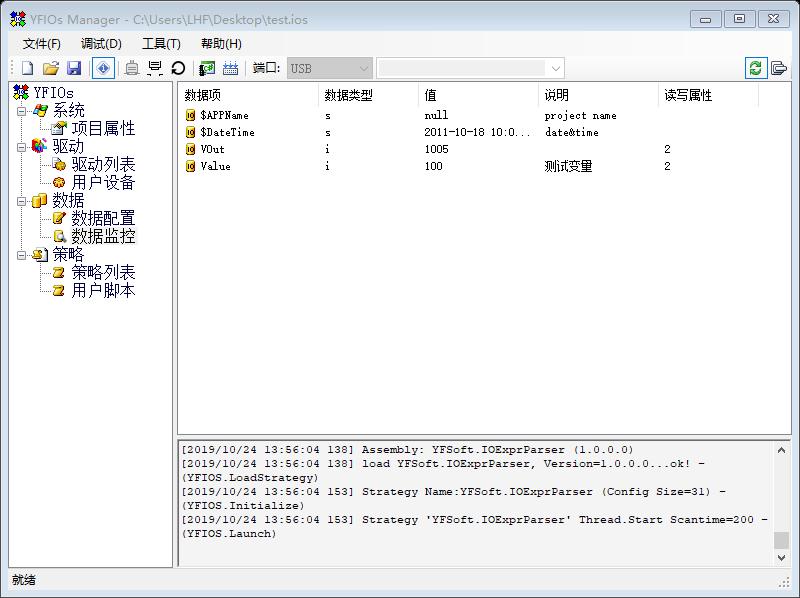Create a new project file from toolbar
The width and height of the screenshot is (800, 598).
[28, 68]
